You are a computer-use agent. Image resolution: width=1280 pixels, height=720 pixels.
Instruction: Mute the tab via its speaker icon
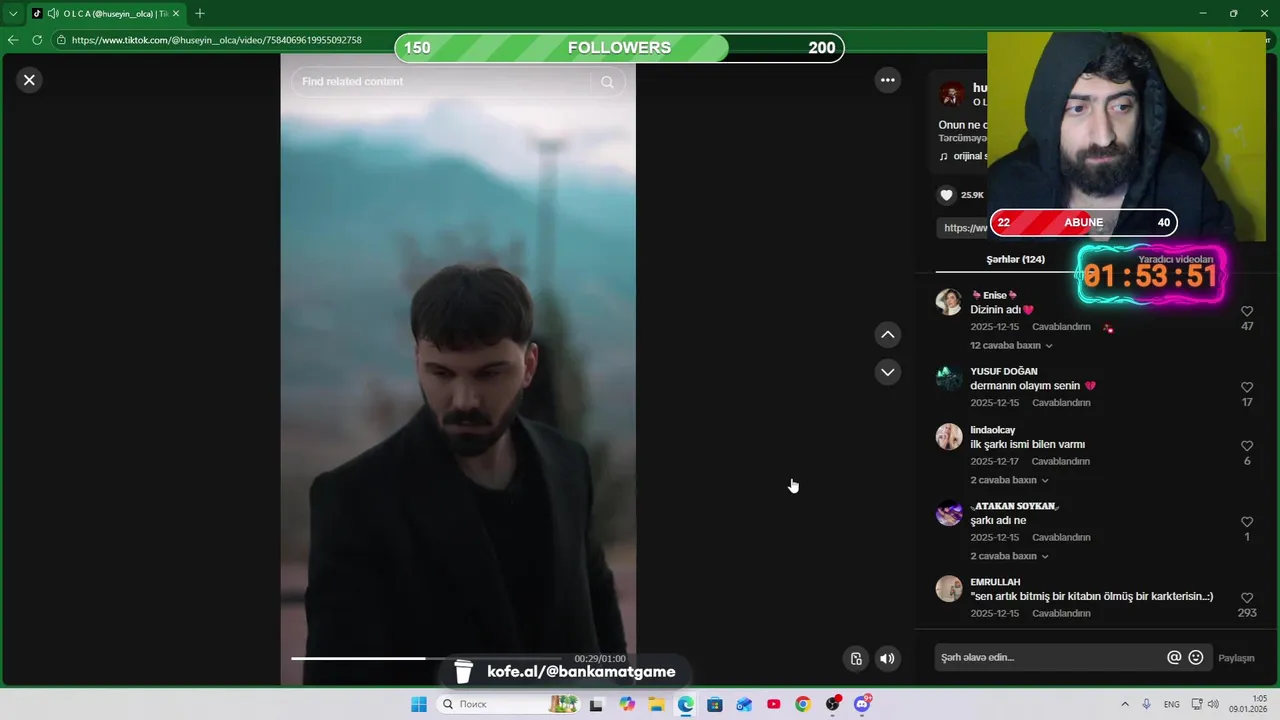tap(52, 14)
